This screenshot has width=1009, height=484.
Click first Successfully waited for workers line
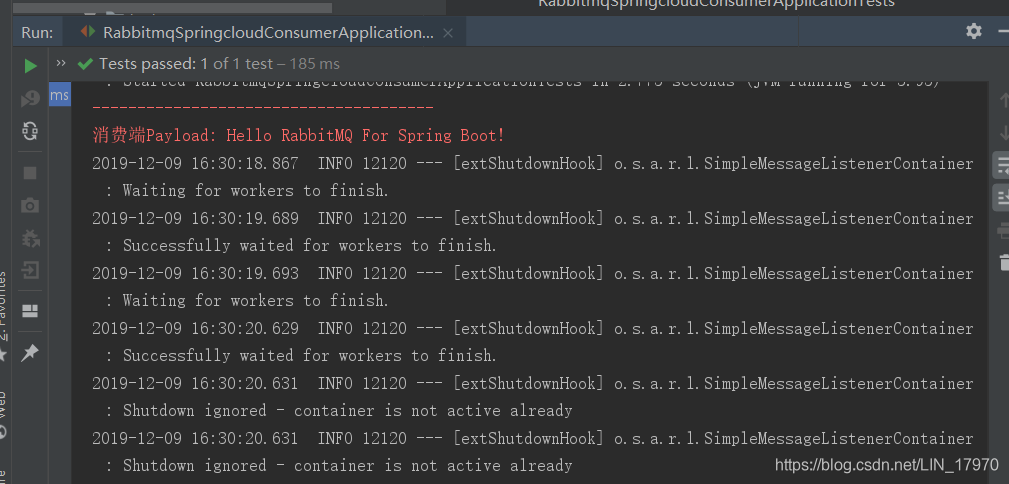pos(302,246)
